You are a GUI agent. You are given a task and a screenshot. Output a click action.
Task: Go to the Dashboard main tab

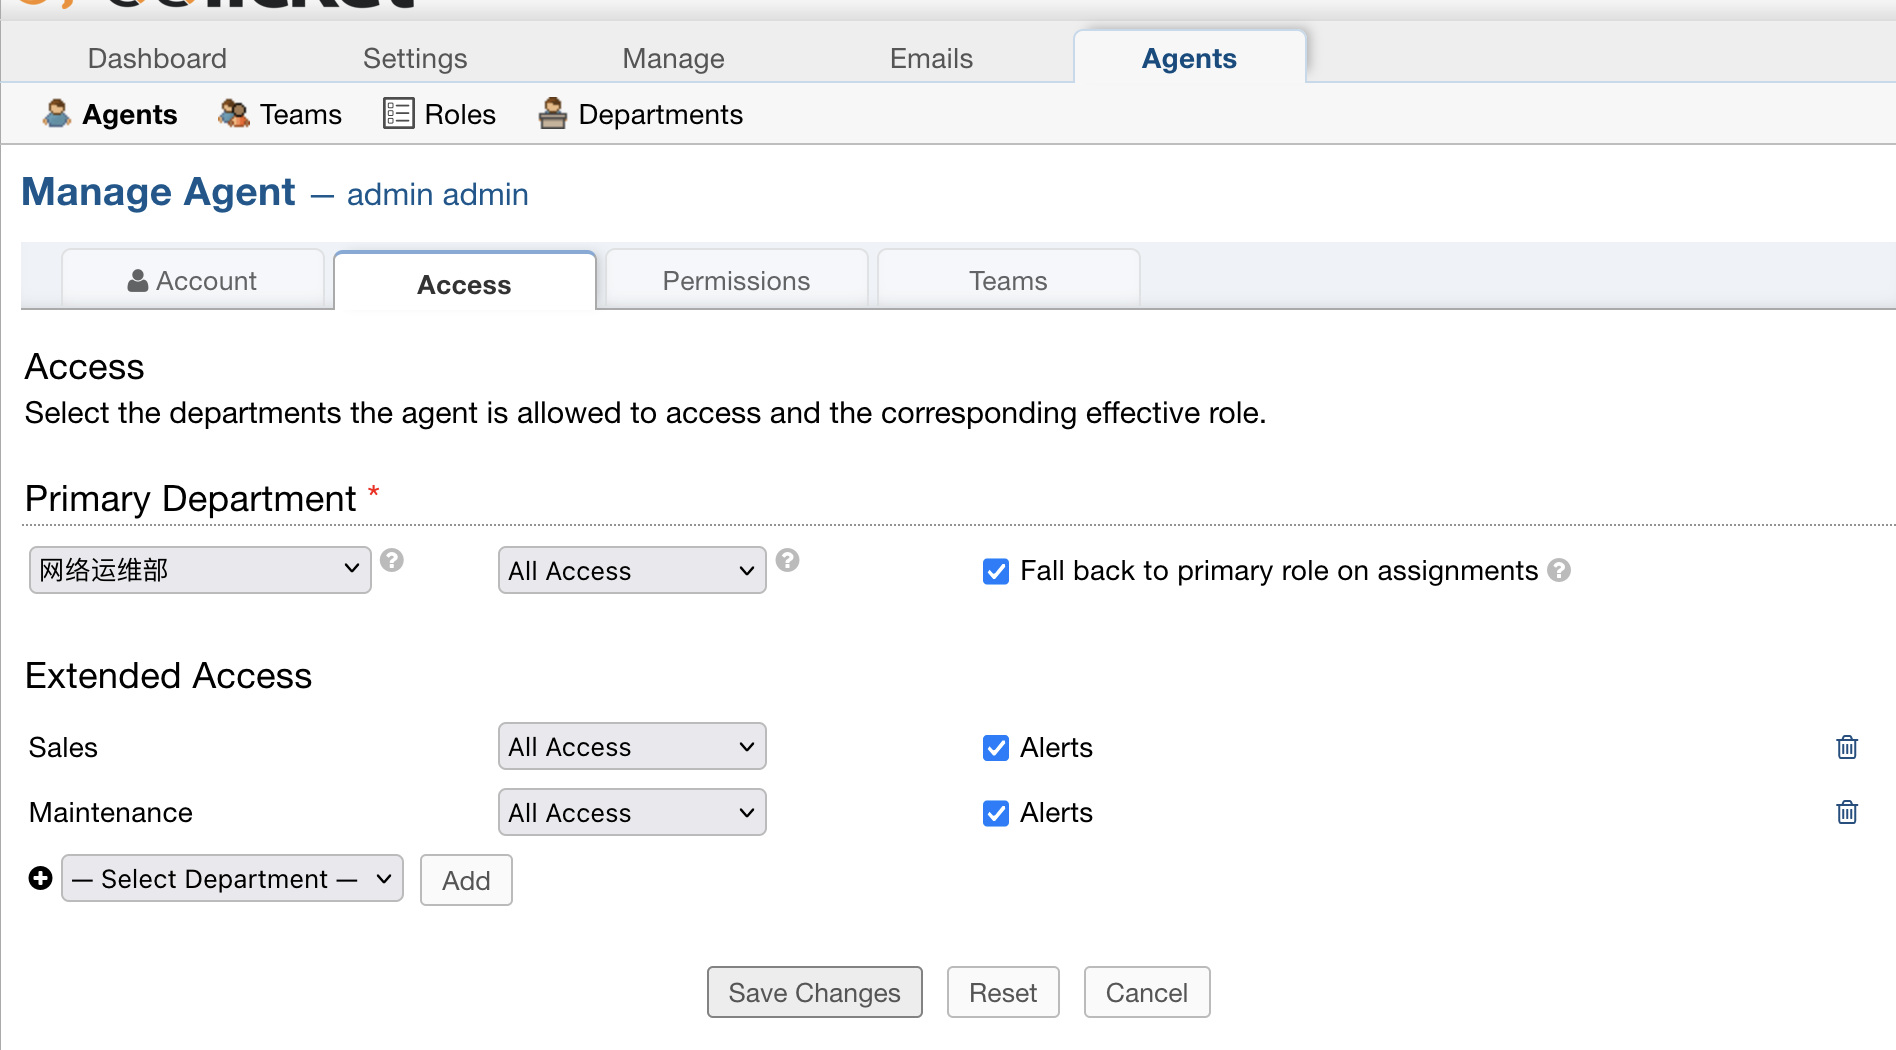pos(157,58)
